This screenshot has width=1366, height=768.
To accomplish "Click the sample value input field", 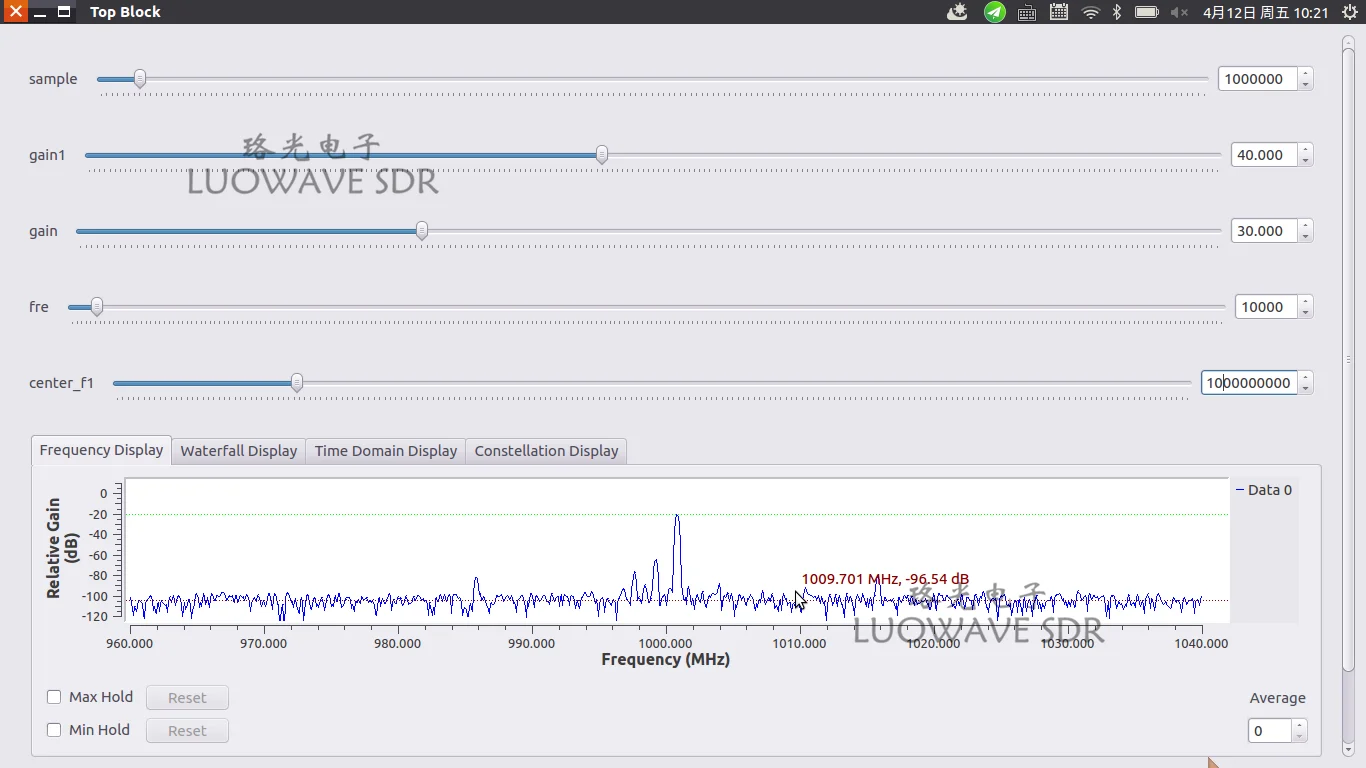I will click(1258, 78).
